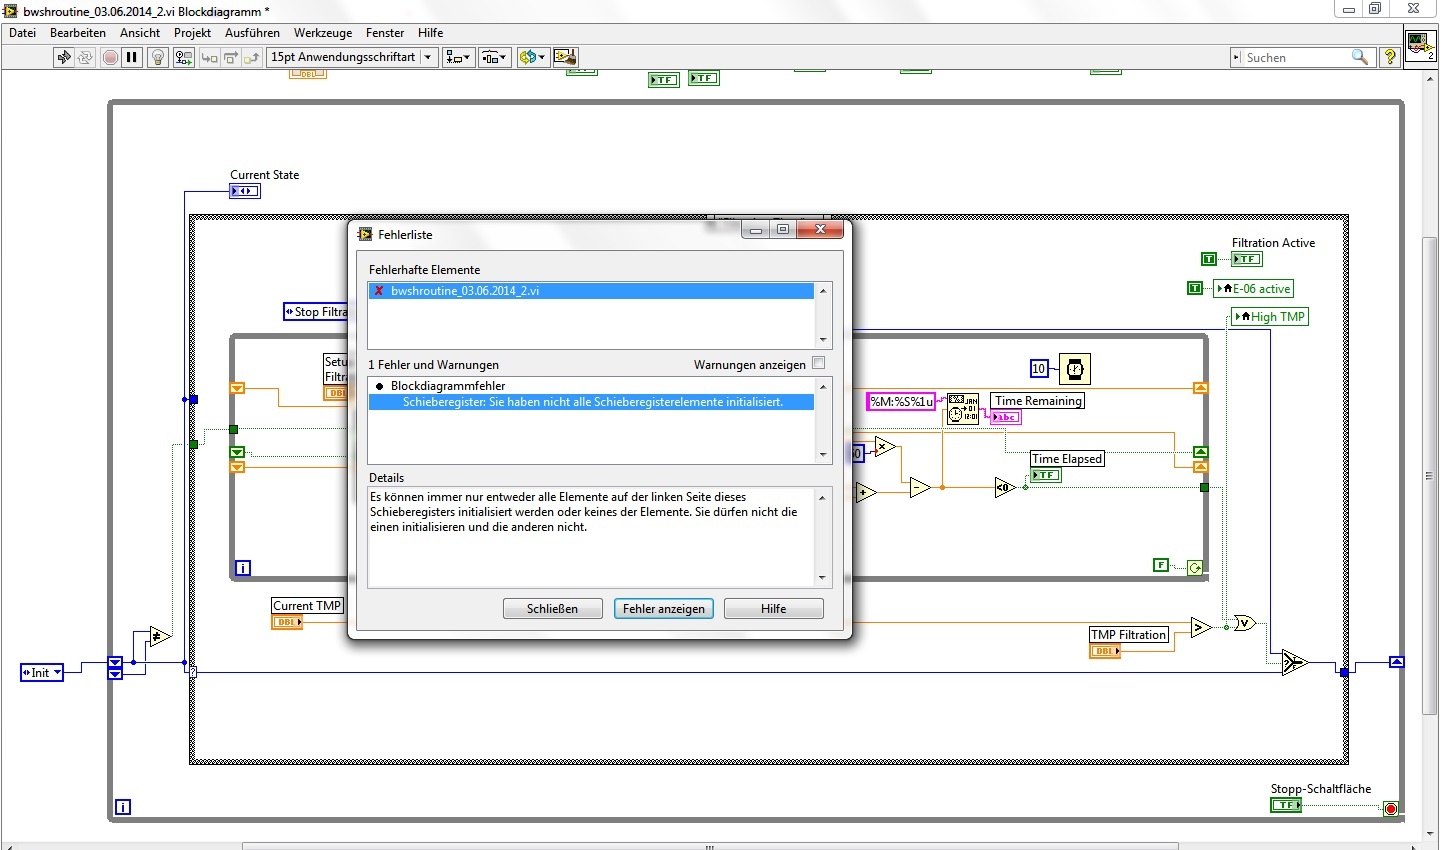Click the Or logic gate node
Screen dimensions: 1442x850
pos(1245,623)
